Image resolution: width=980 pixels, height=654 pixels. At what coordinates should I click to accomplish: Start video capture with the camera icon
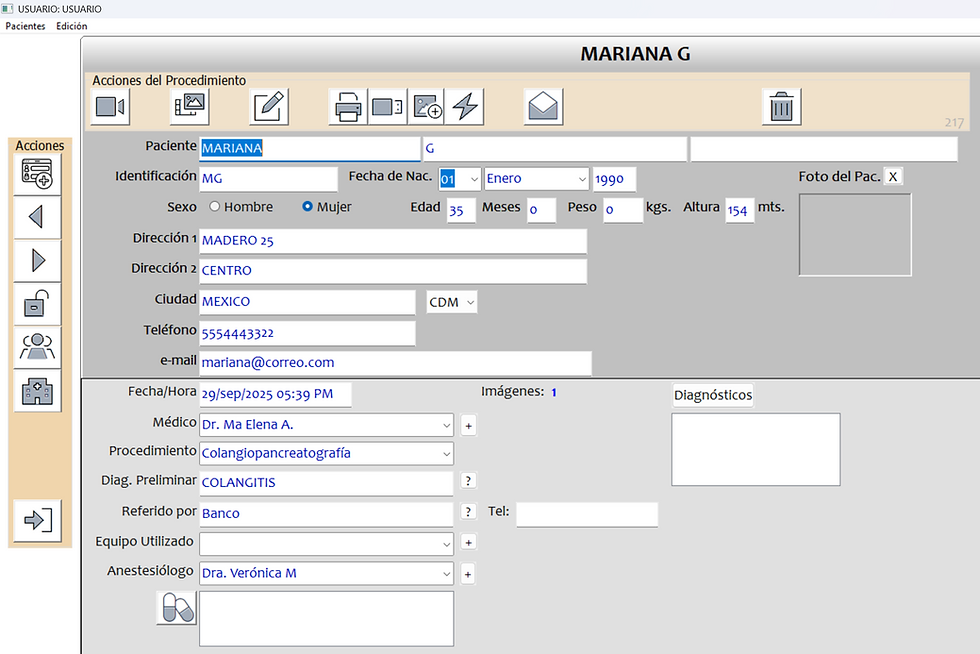click(x=110, y=106)
